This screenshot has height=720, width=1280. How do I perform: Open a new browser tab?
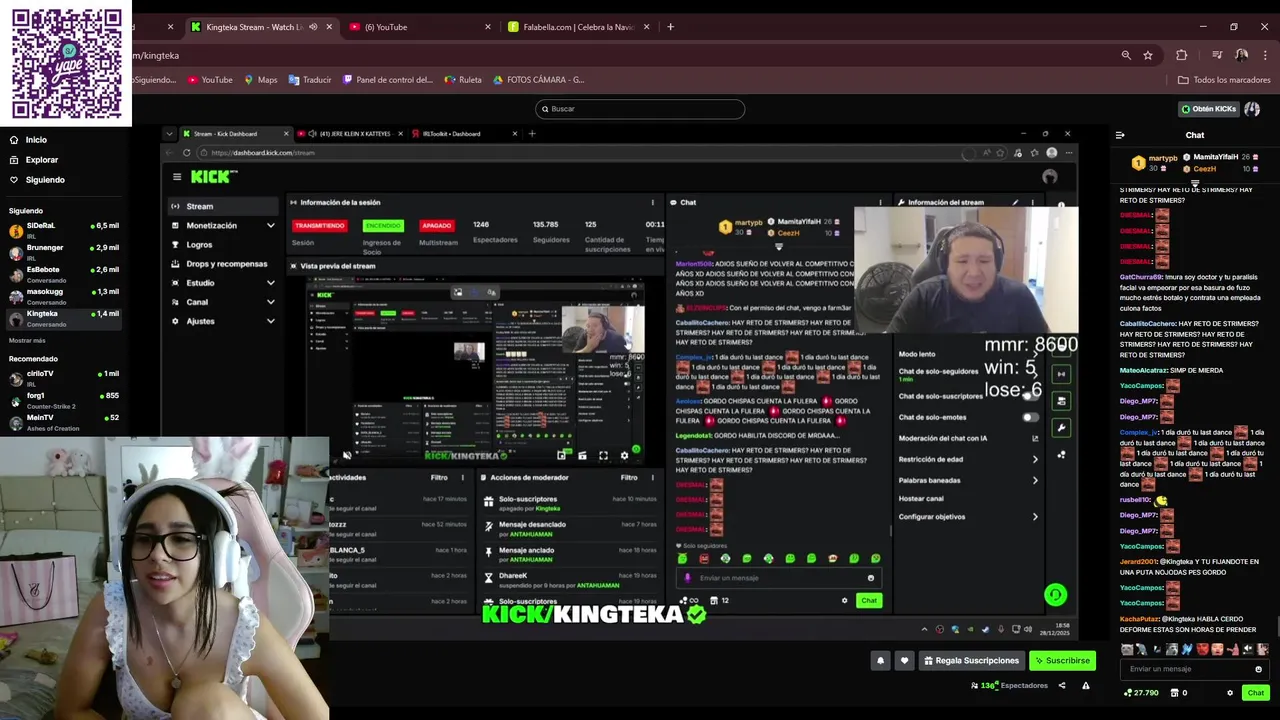click(x=670, y=27)
